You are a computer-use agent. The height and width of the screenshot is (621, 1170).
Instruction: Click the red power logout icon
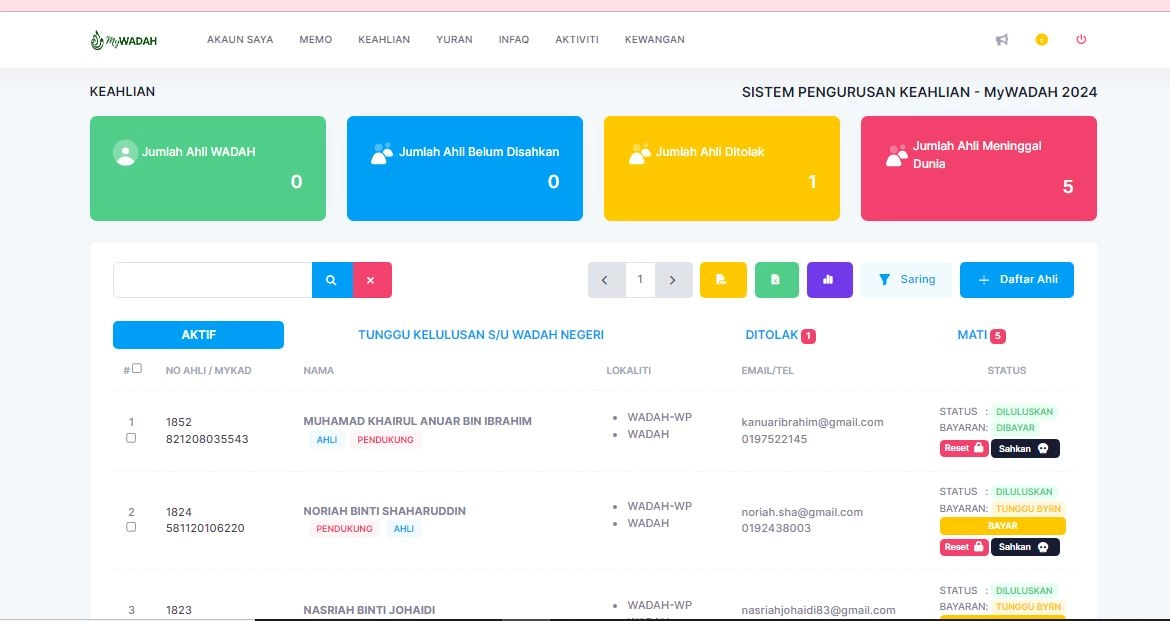coord(1081,40)
